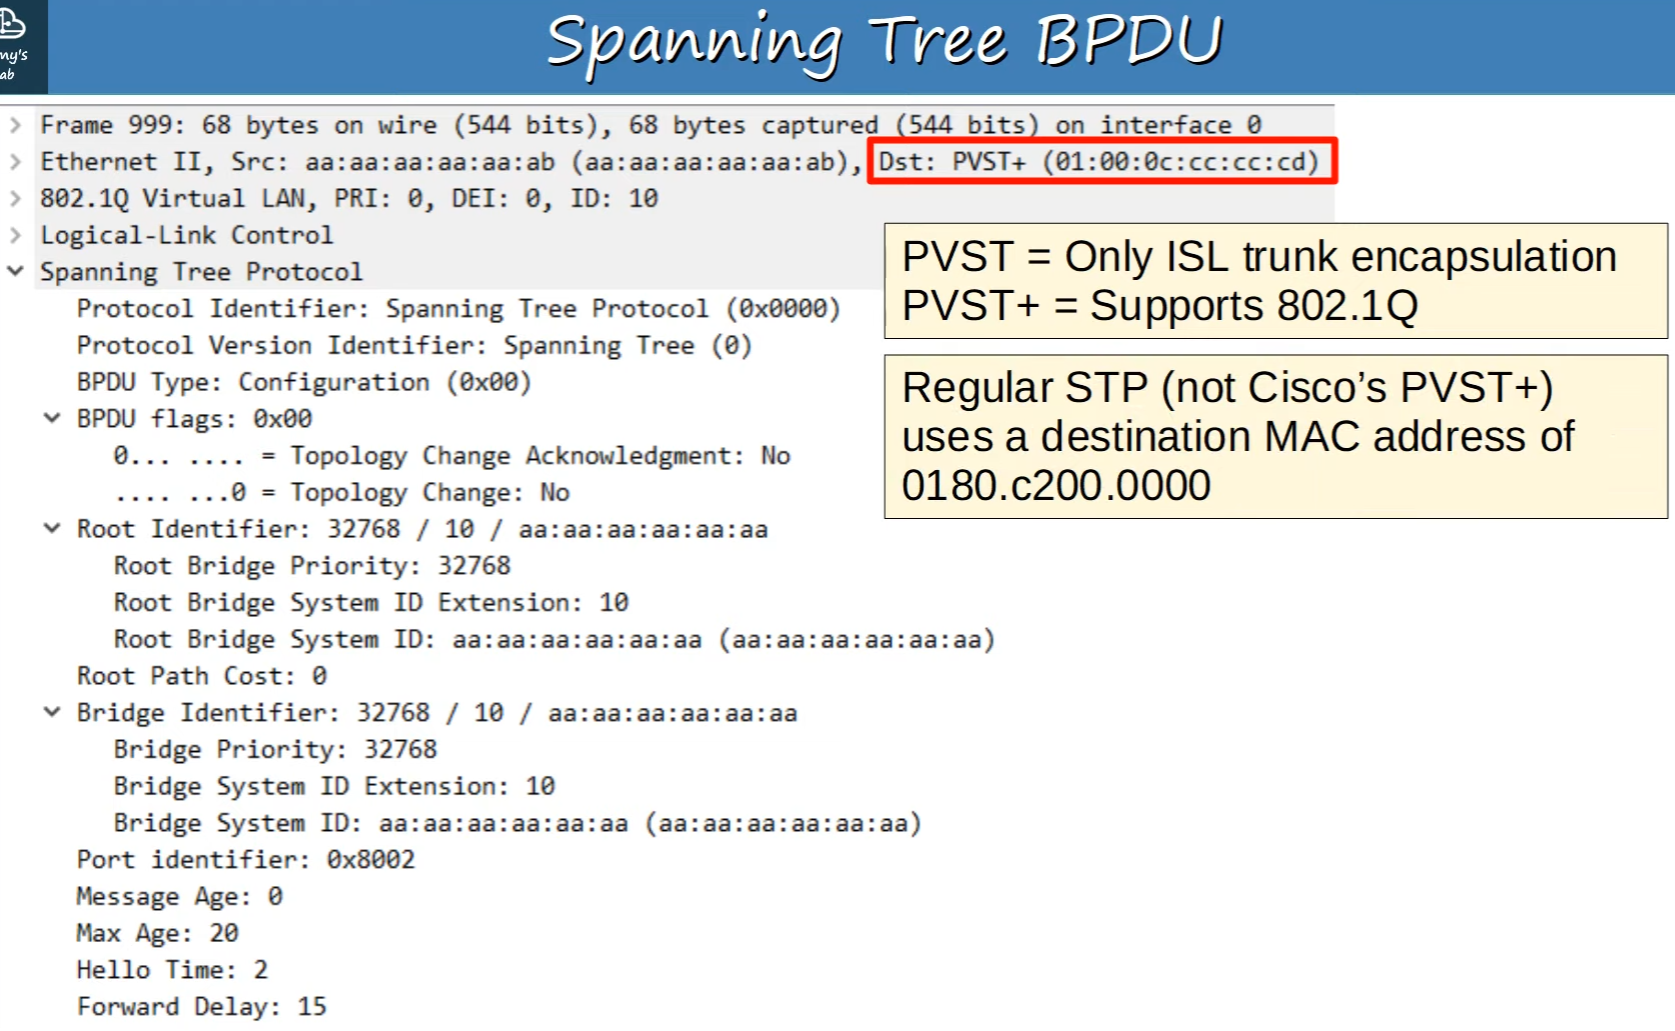Collapse the BPDU flags subtree
Image resolution: width=1675 pixels, height=1031 pixels.
point(52,418)
